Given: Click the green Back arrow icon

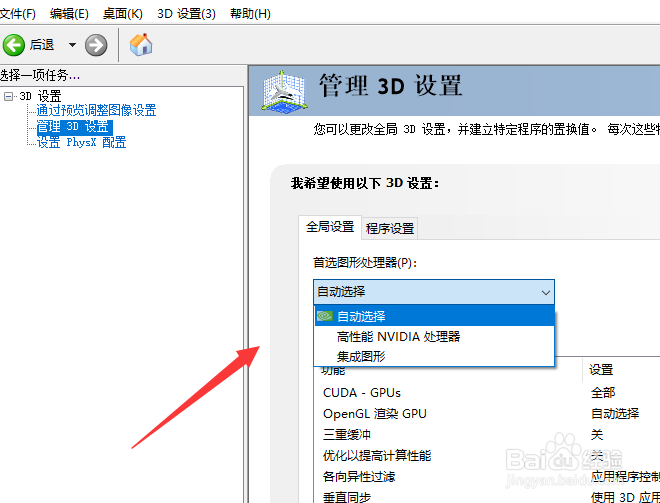Looking at the screenshot, I should [14, 45].
